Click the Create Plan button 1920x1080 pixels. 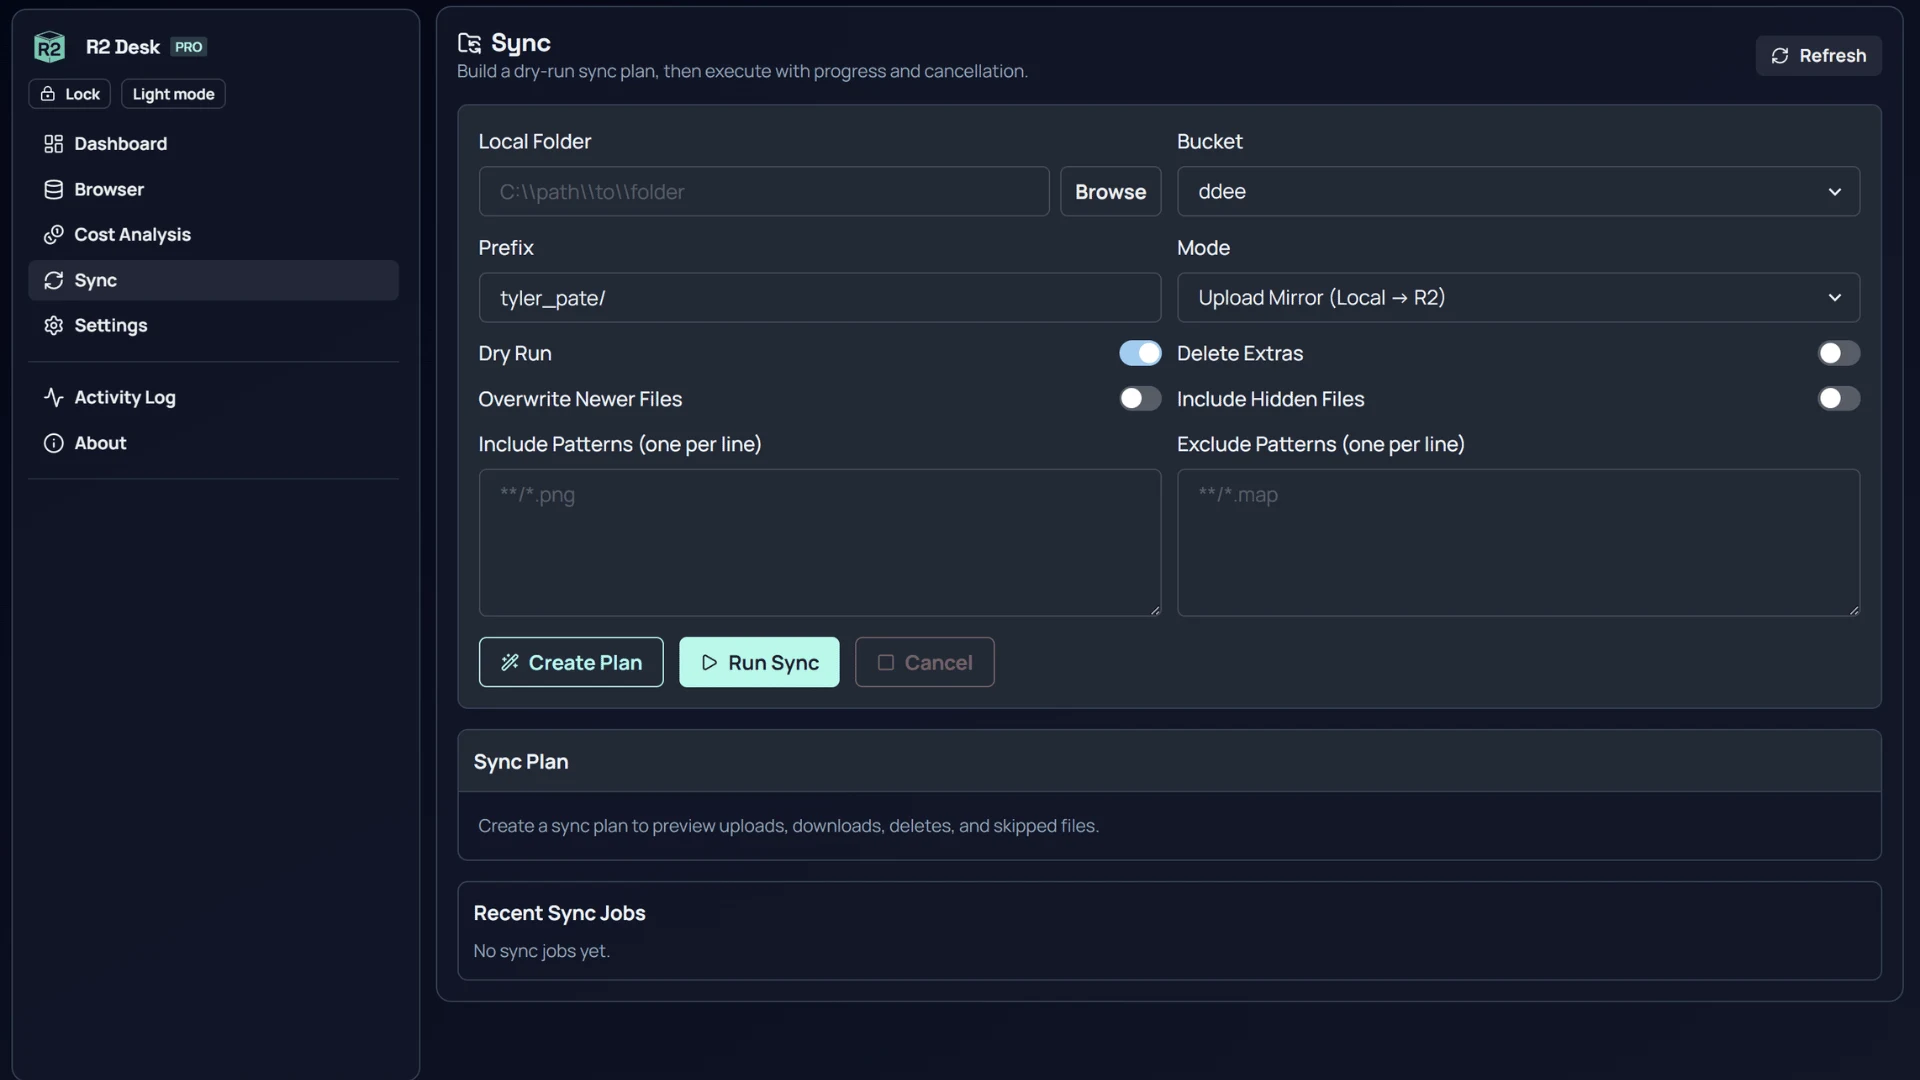click(571, 663)
